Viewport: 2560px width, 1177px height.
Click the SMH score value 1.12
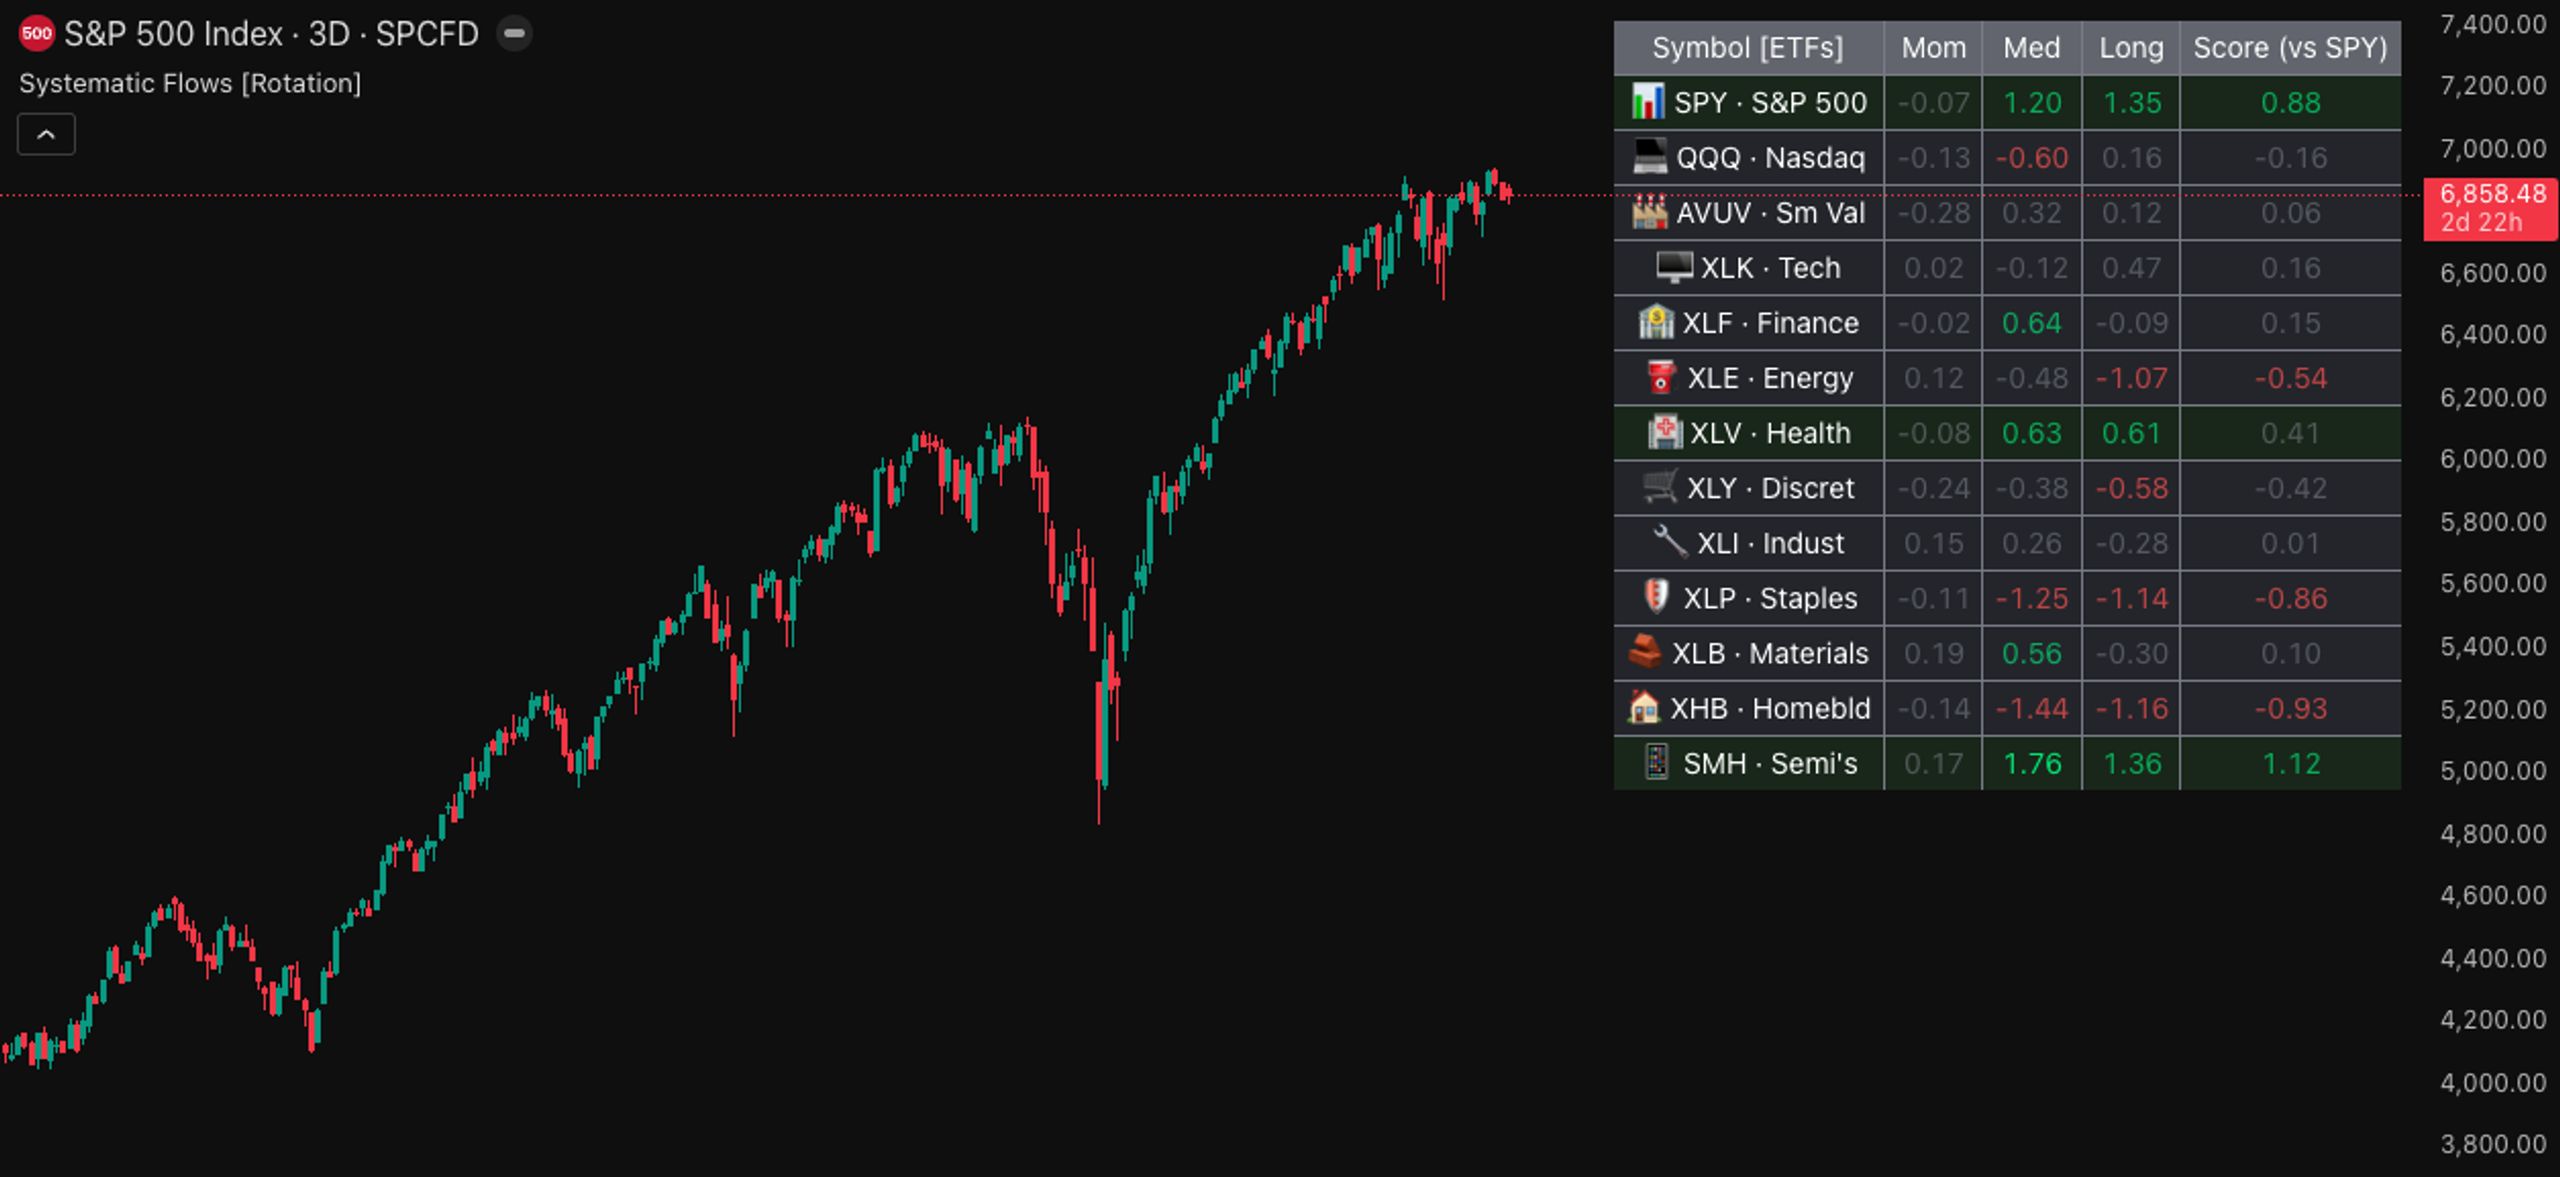pyautogui.click(x=2291, y=764)
